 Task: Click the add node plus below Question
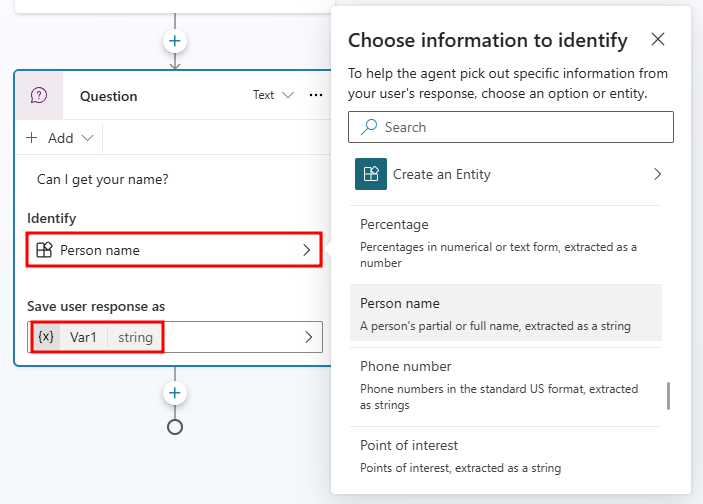point(175,392)
